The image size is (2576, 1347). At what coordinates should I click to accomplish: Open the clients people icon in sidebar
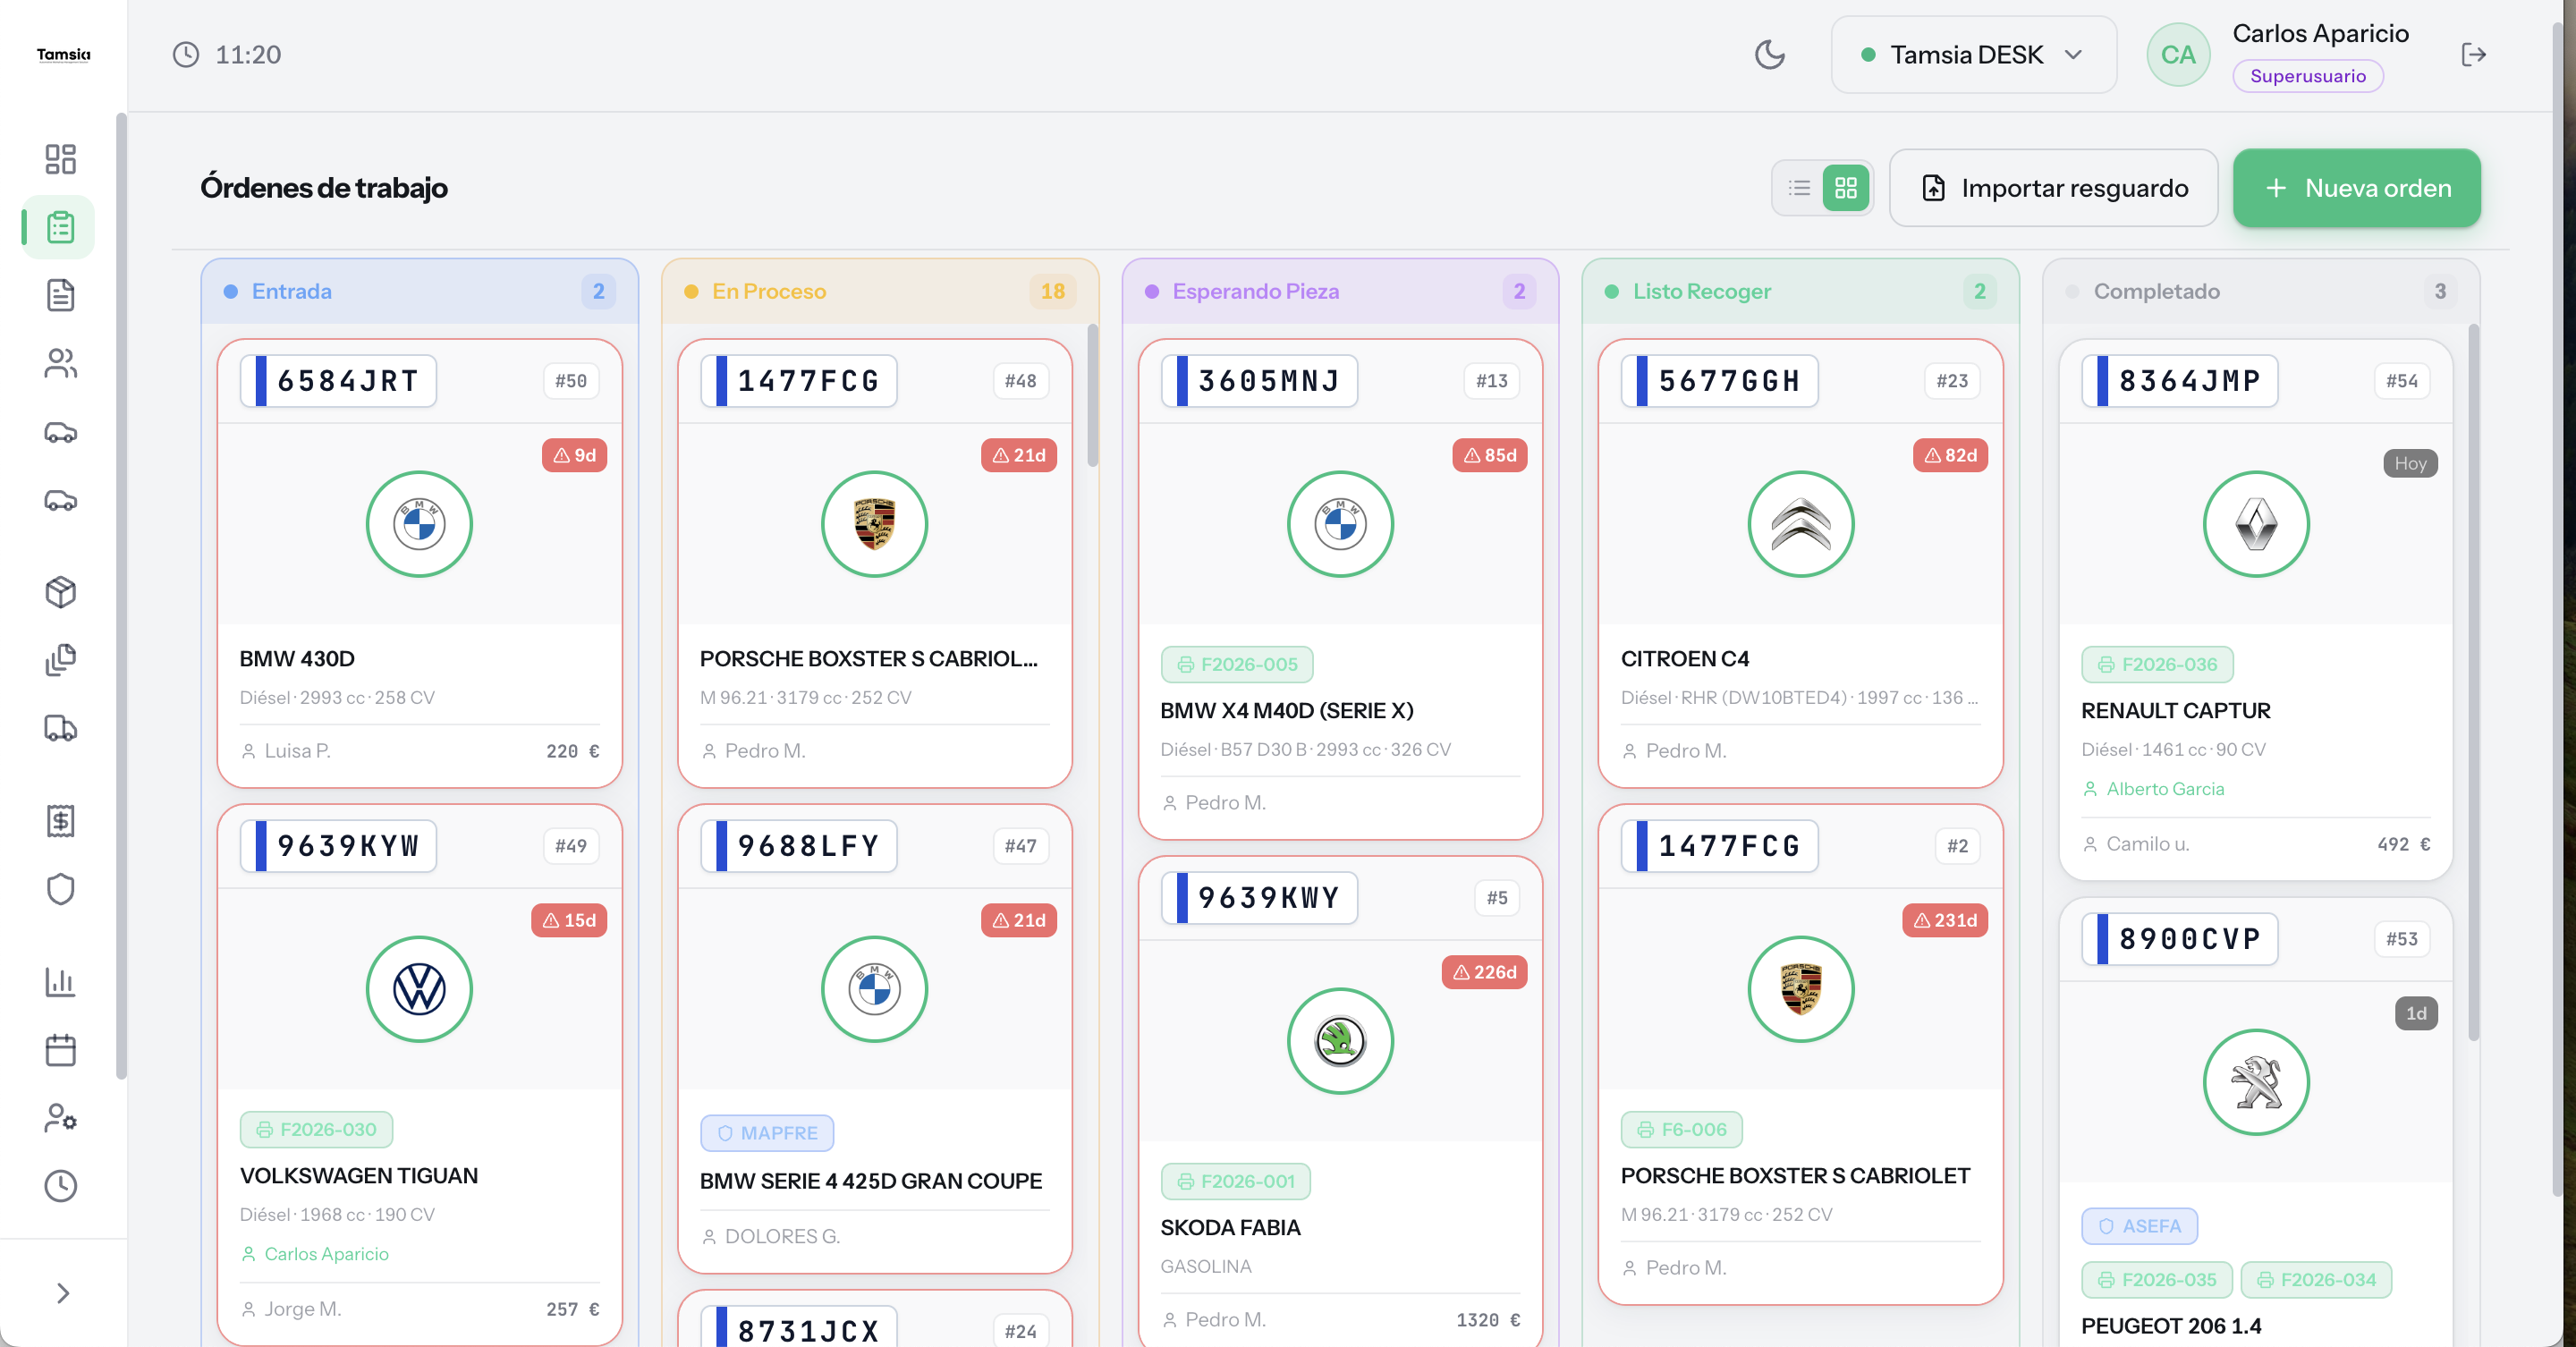click(60, 363)
